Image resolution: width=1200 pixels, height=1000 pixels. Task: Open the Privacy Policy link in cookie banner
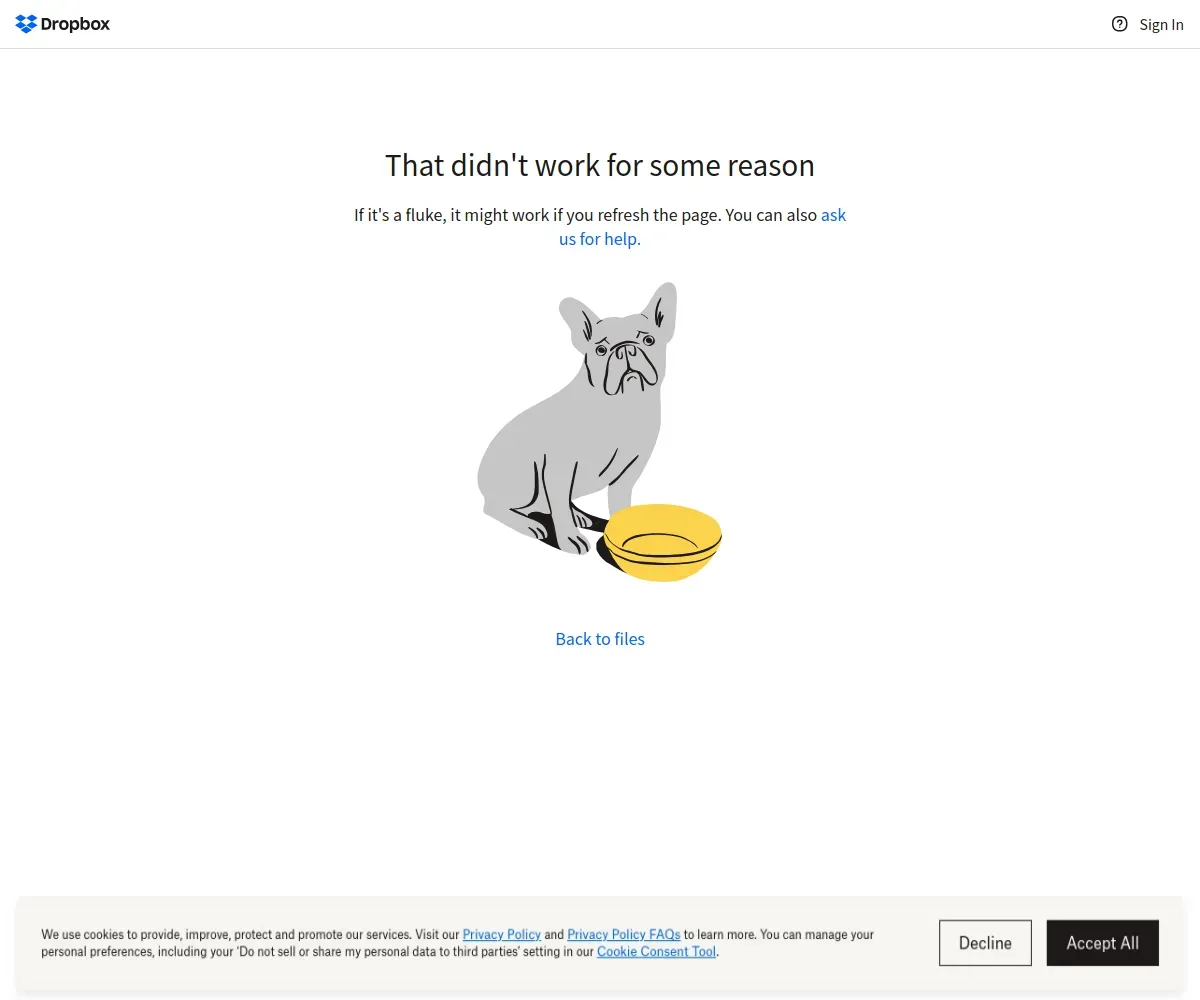click(x=501, y=934)
